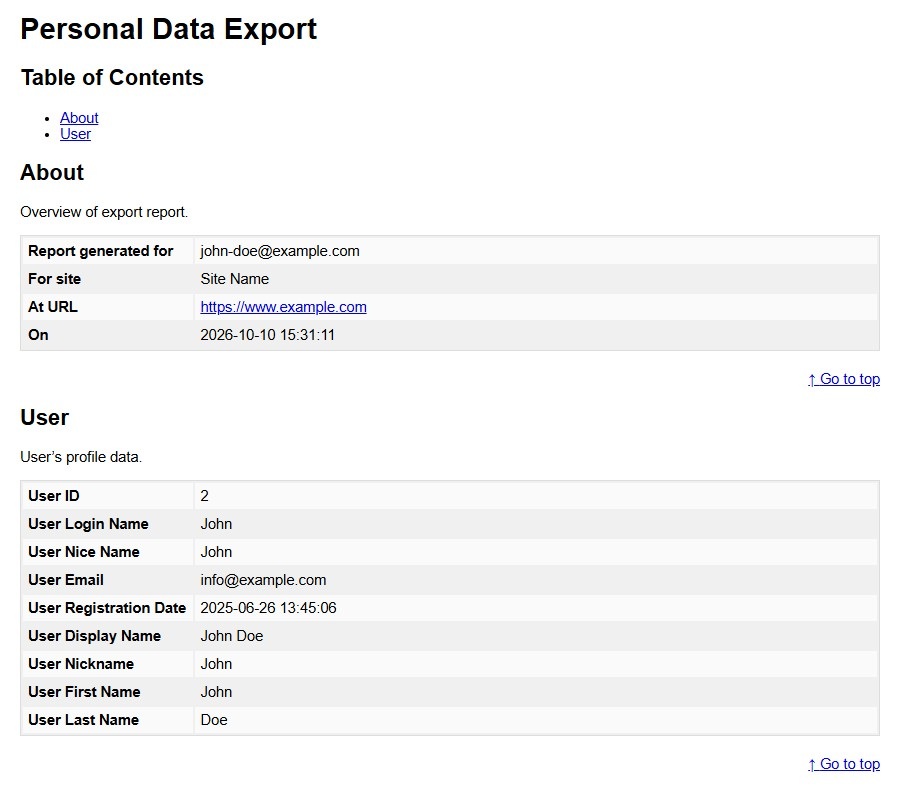Select the 2025-06-26 13:45:06 value

coord(269,608)
